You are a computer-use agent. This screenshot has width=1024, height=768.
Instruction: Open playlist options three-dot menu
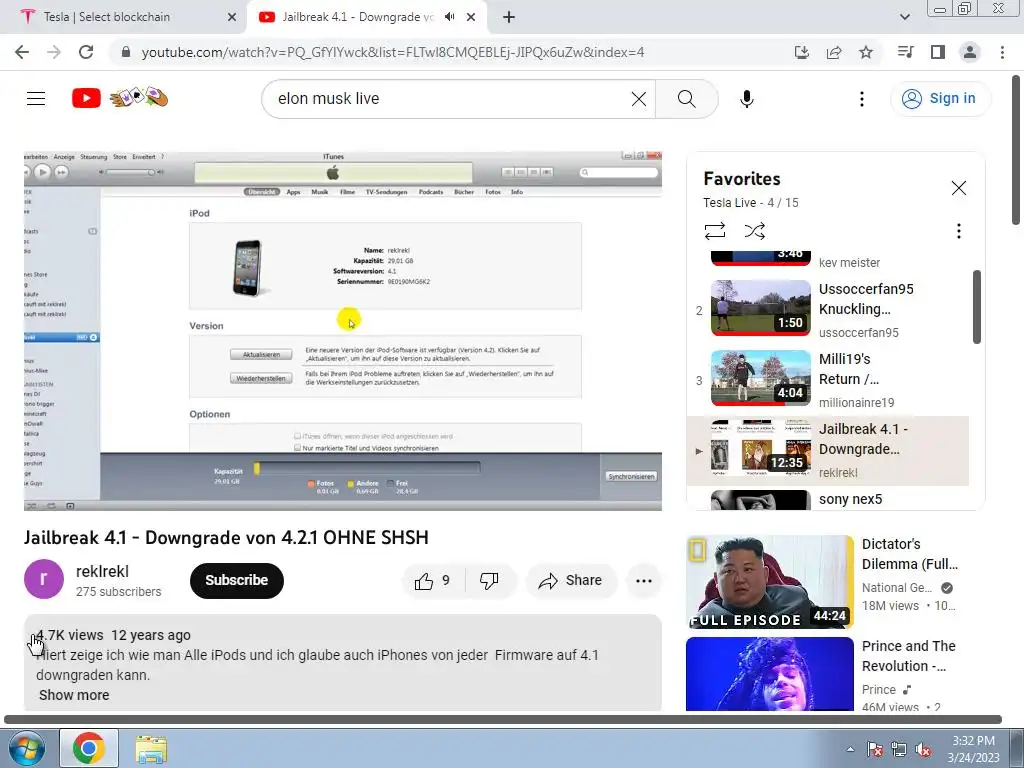tap(958, 231)
